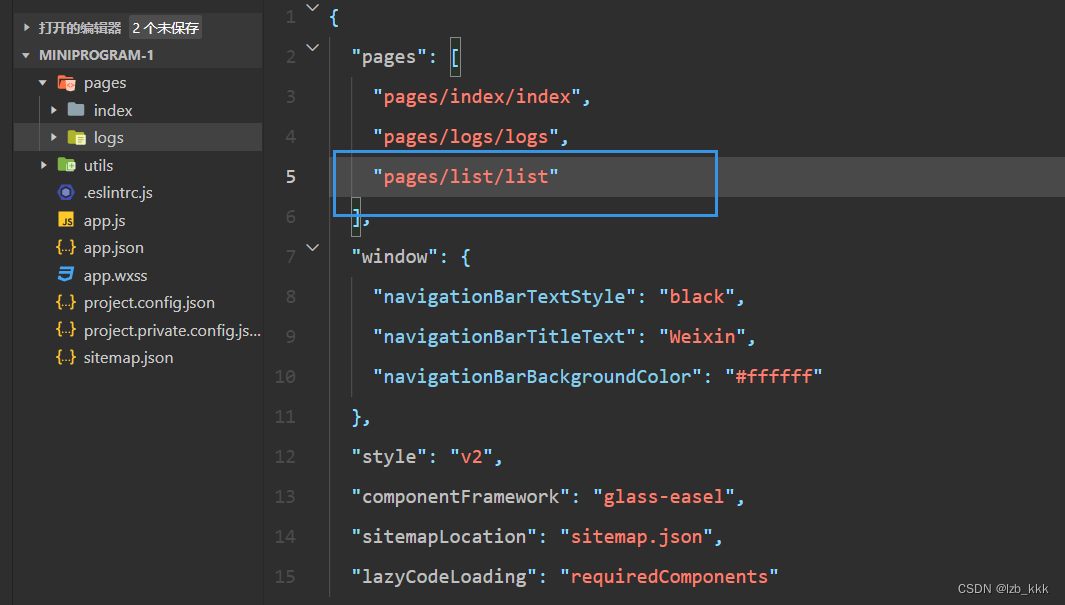Click the "navigationBarBackgroundColor" key
The width and height of the screenshot is (1065, 605).
(x=537, y=377)
